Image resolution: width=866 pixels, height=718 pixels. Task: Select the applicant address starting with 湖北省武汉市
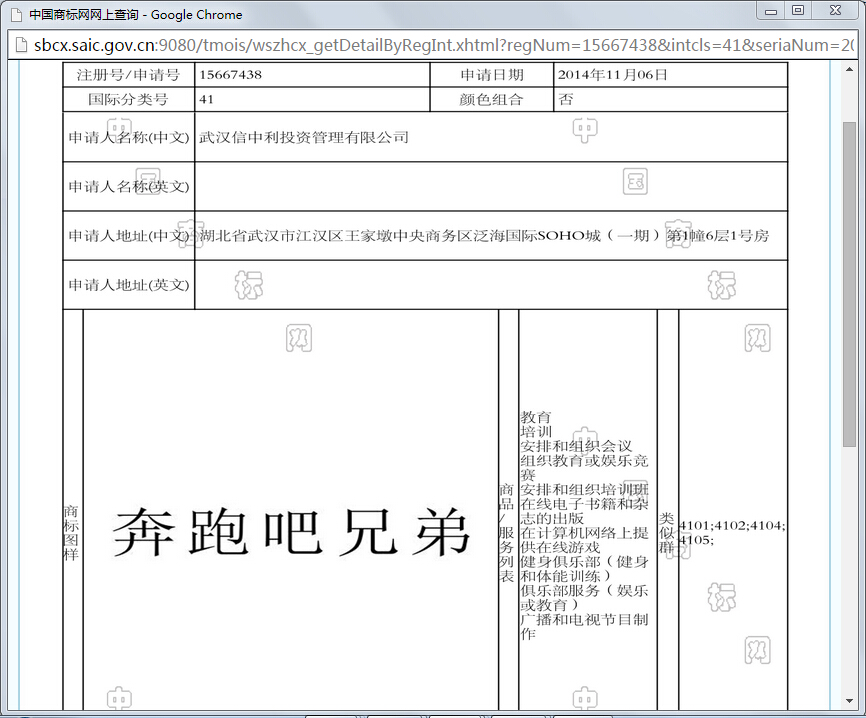click(x=484, y=236)
